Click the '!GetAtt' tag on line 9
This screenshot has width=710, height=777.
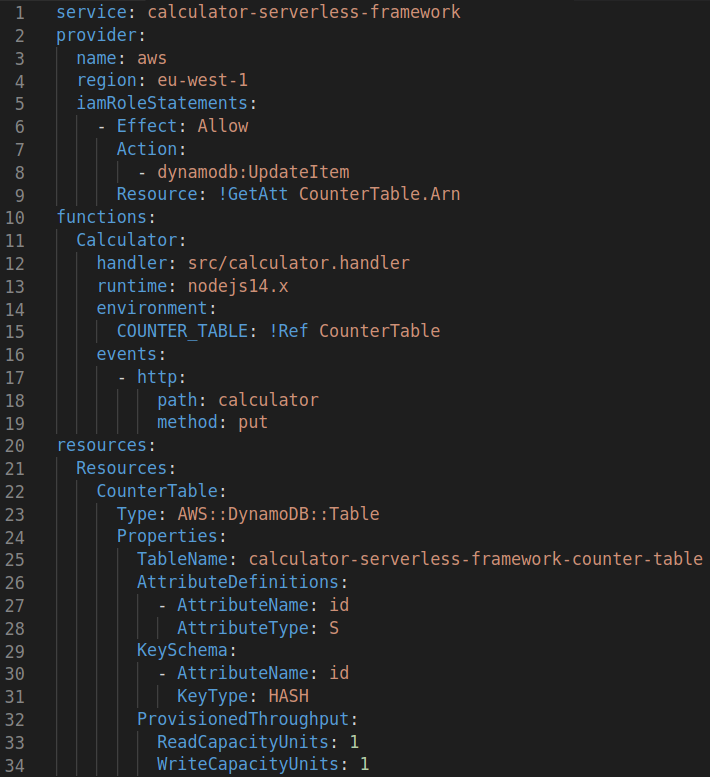[253, 194]
